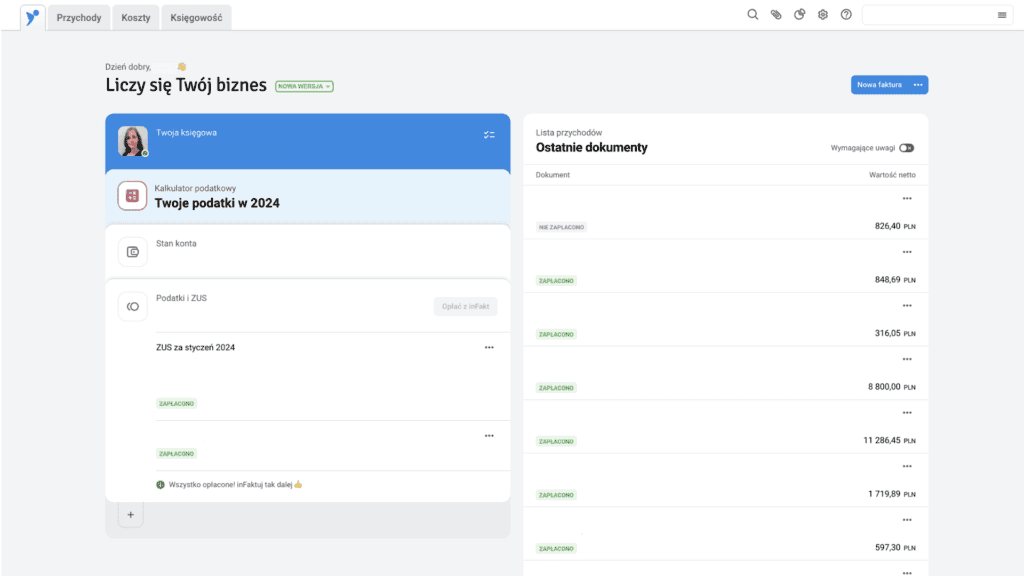
Task: Click the Dokument column header
Action: point(552,175)
